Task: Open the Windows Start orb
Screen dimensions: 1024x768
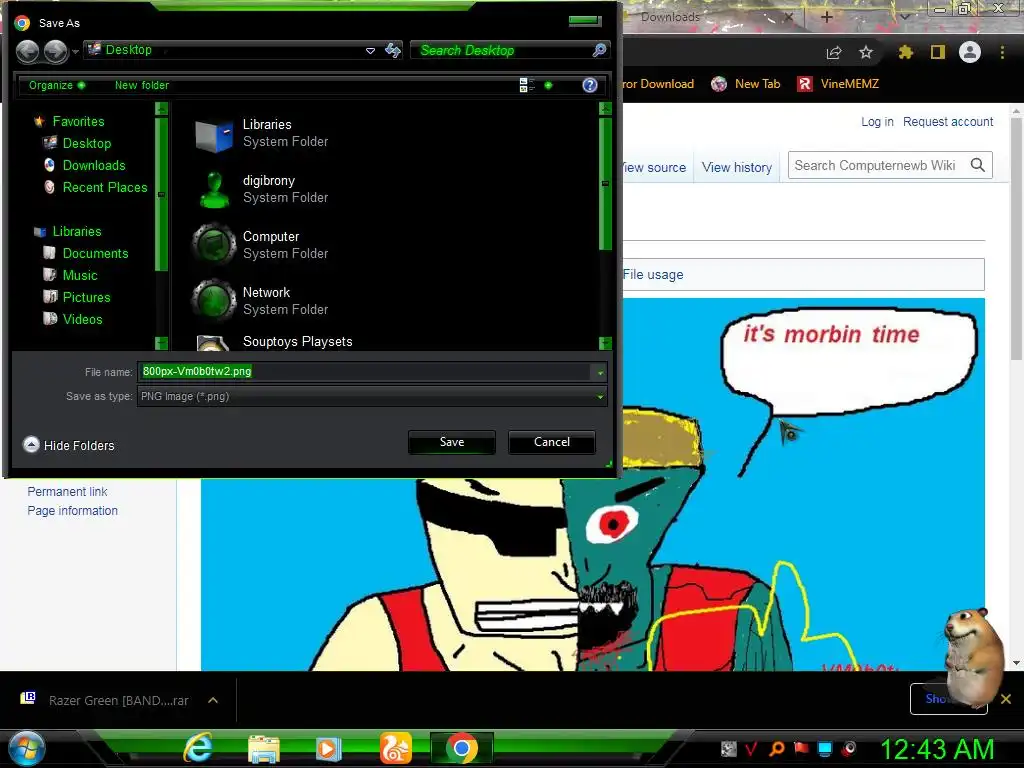Action: coord(27,749)
